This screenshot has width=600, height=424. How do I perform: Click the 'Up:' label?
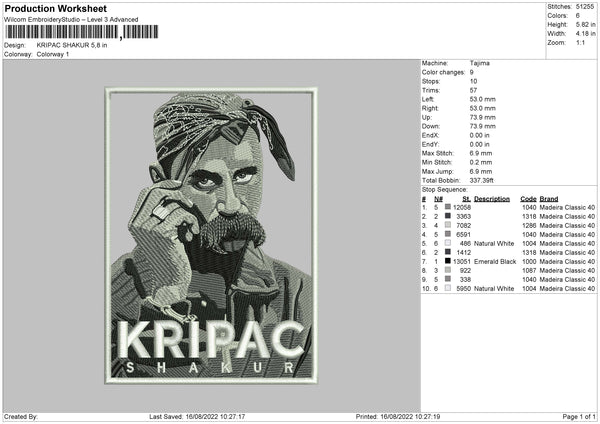click(427, 117)
